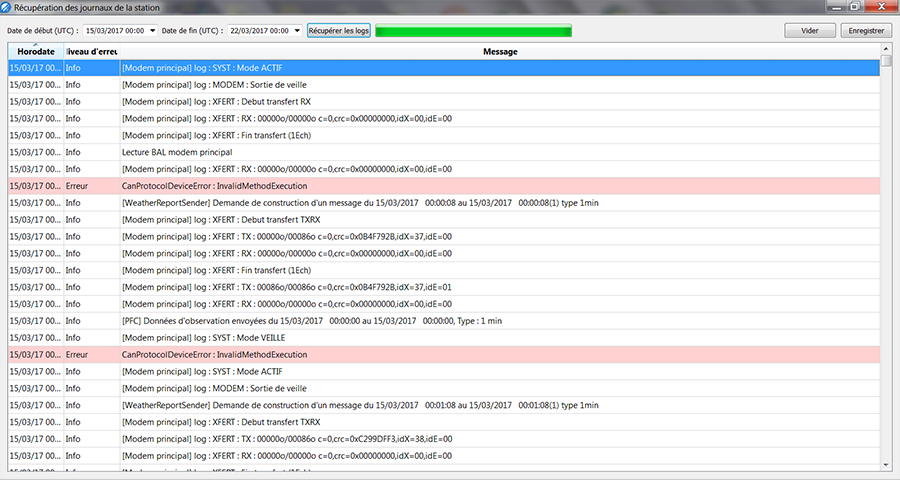This screenshot has height=480, width=900.
Task: Click the 'Récupérer les logs' button
Action: coord(338,31)
